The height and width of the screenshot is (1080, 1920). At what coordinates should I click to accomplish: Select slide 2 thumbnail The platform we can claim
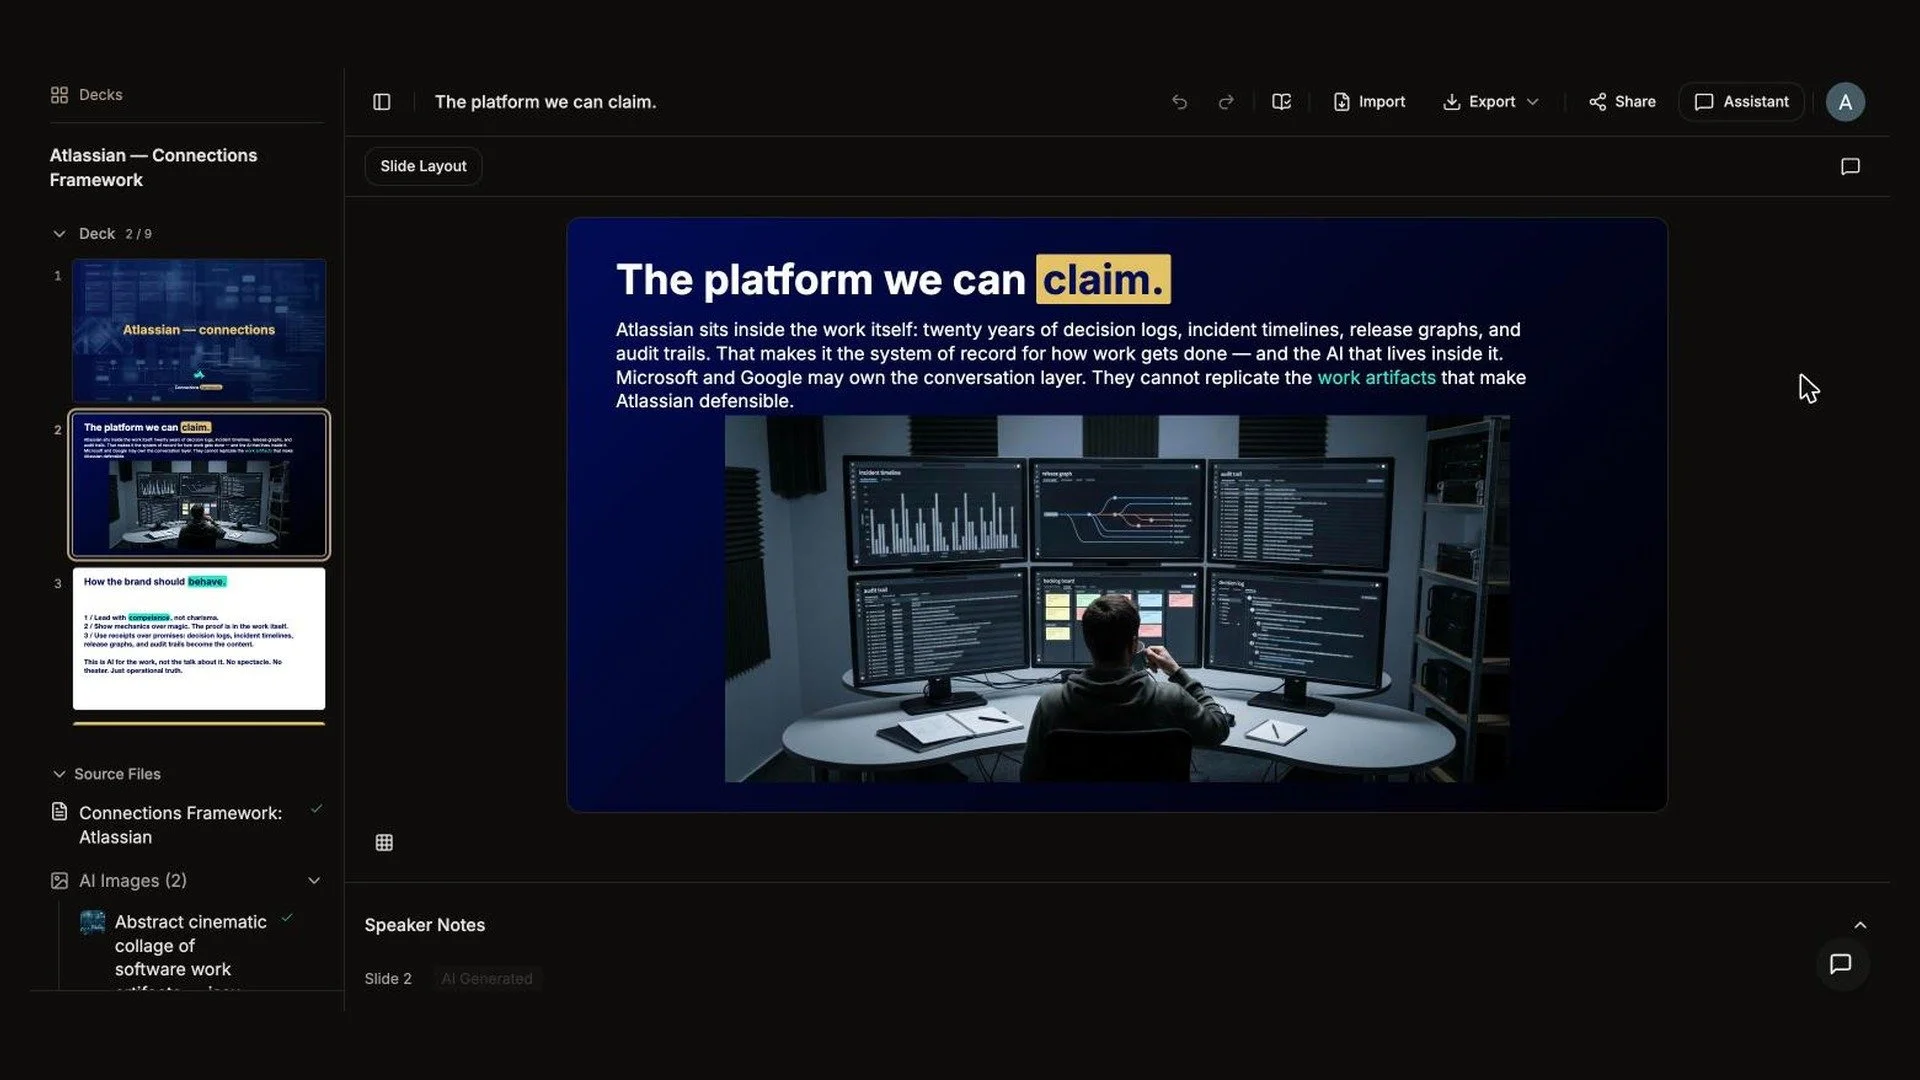199,485
